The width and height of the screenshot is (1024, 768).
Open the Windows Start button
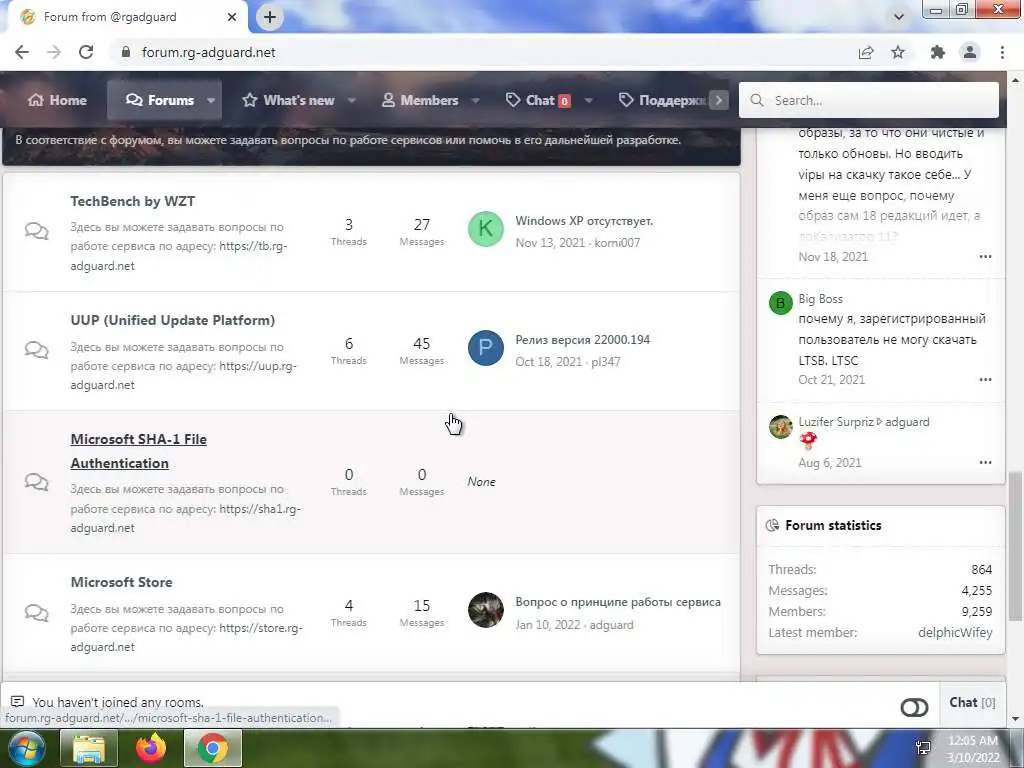point(27,748)
